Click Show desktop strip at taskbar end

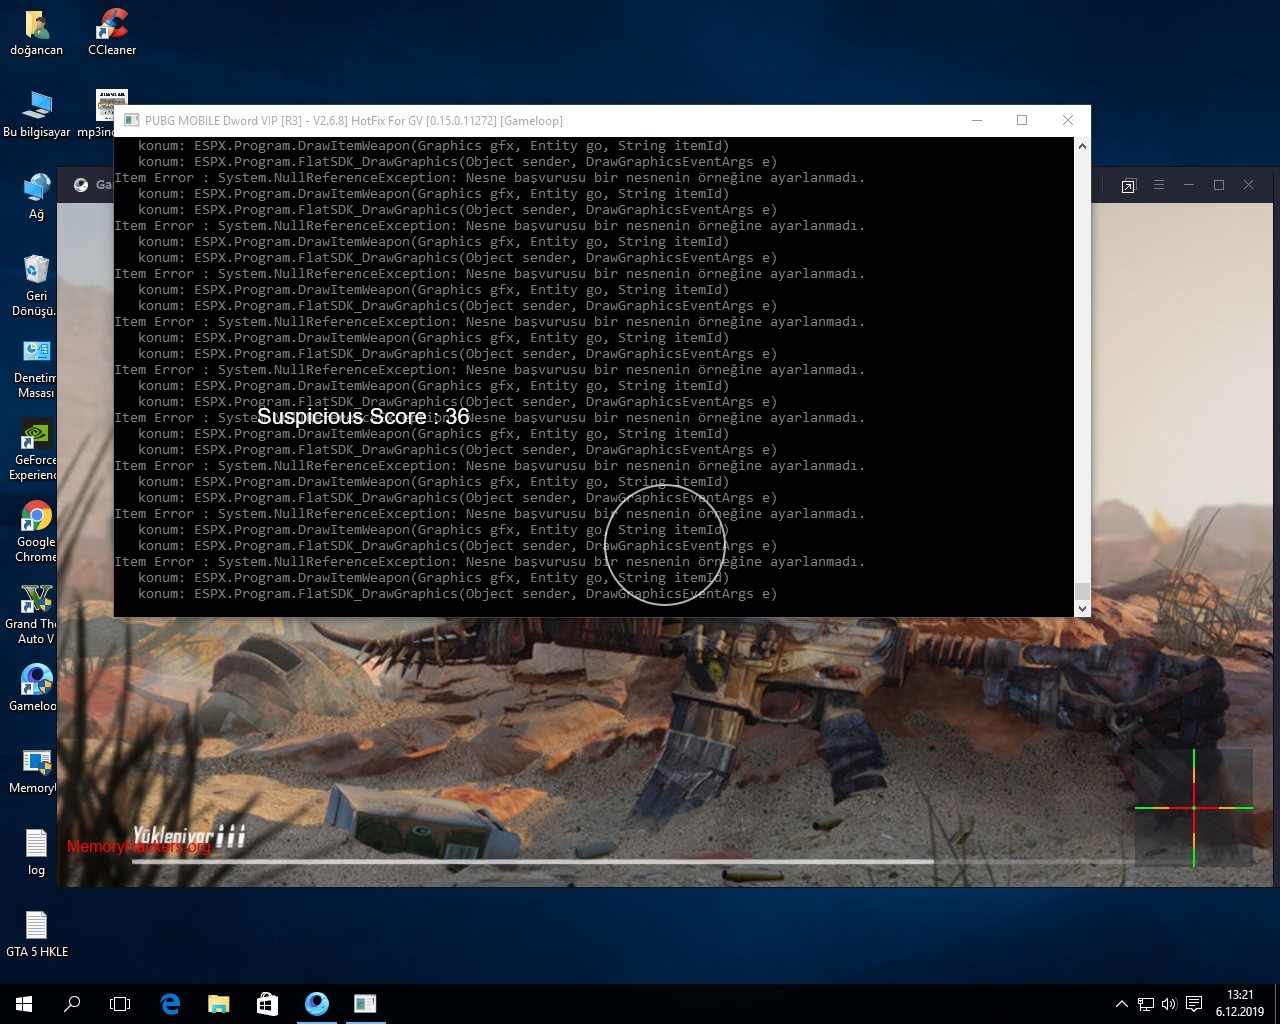[x=1277, y=1004]
